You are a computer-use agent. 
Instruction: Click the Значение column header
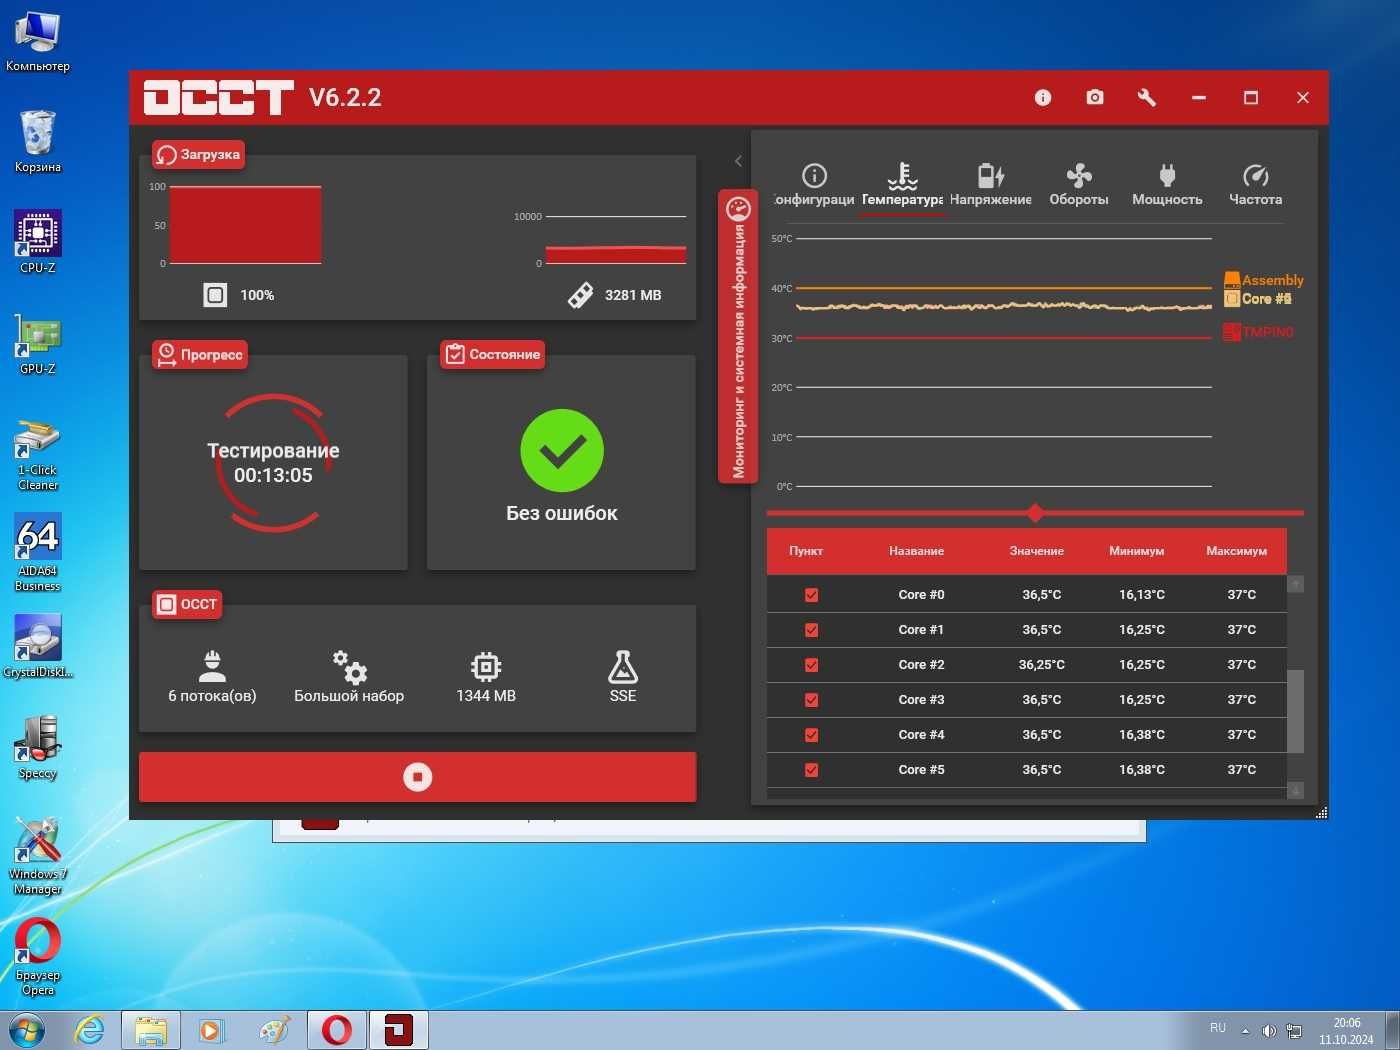point(1036,551)
